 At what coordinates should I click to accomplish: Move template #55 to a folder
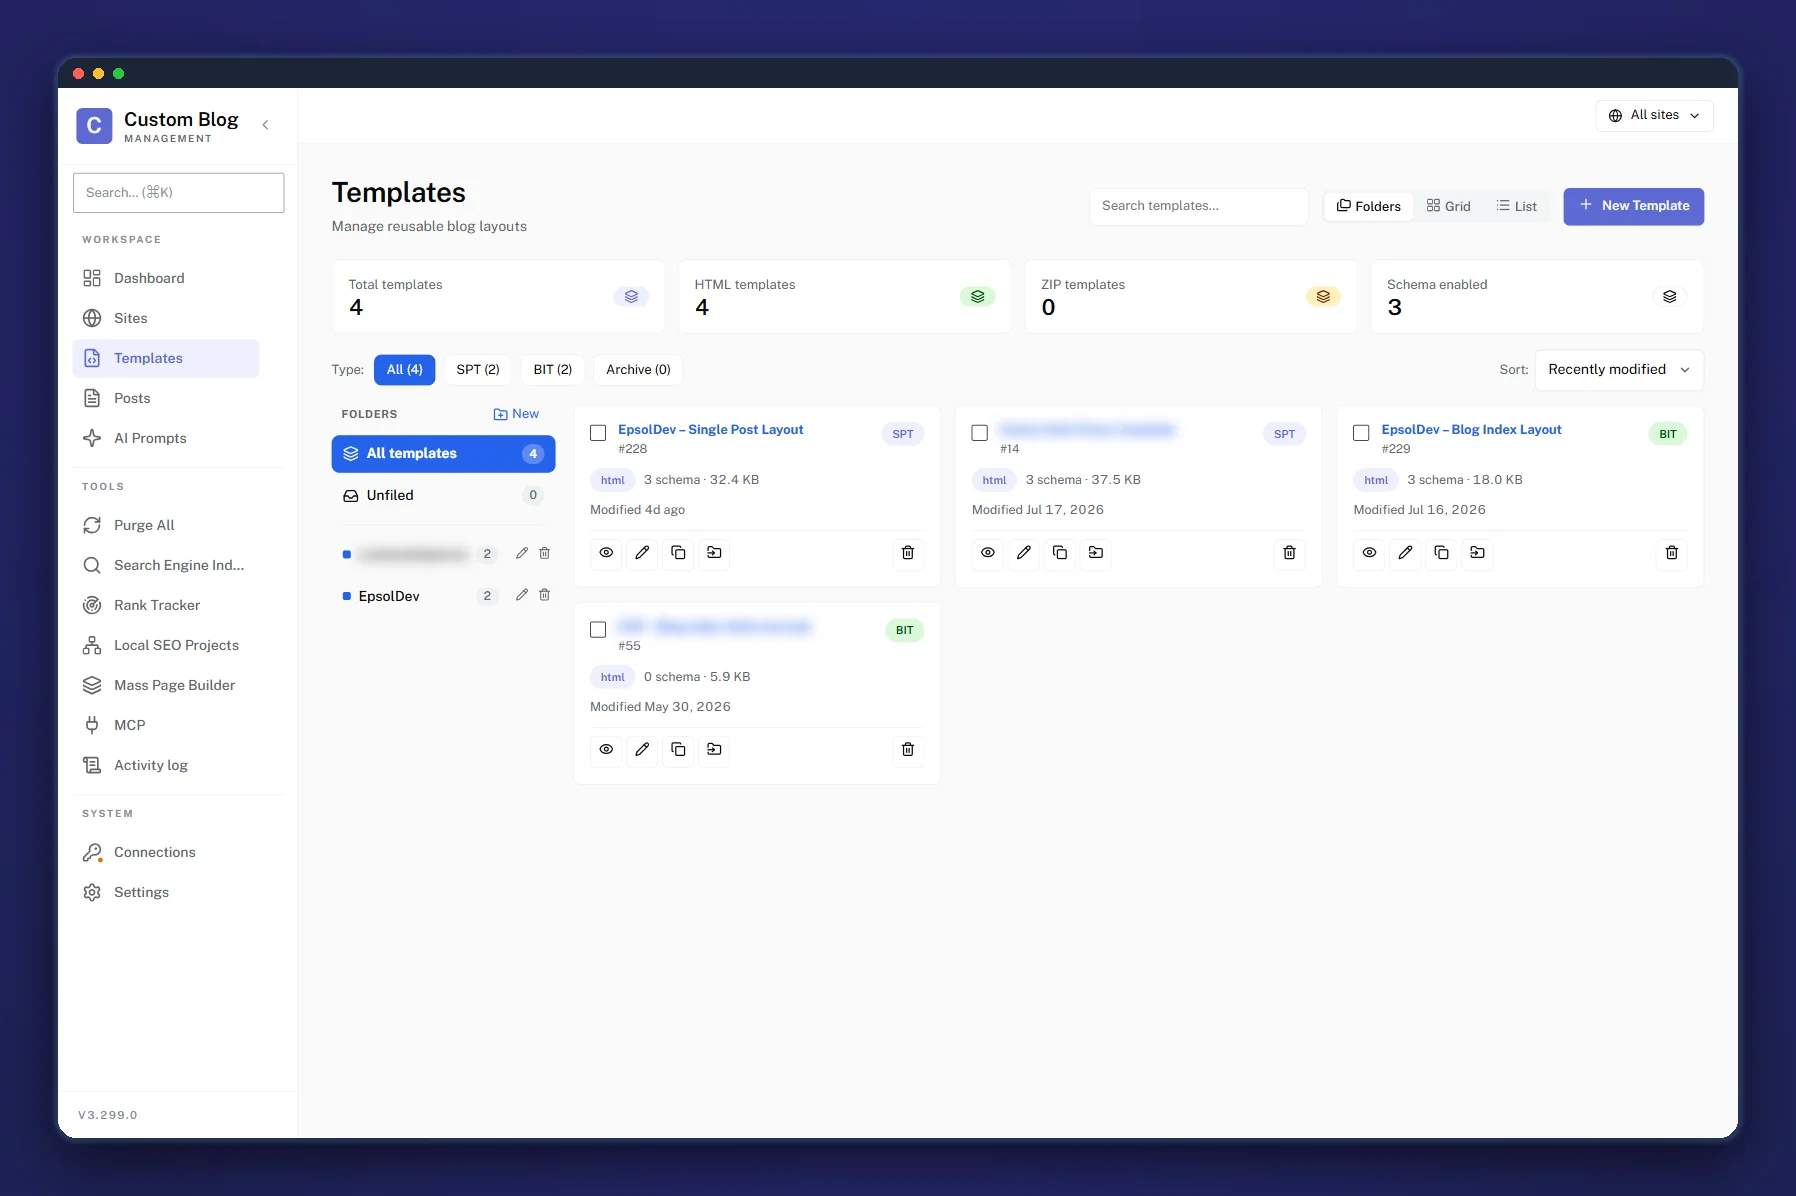tap(714, 750)
